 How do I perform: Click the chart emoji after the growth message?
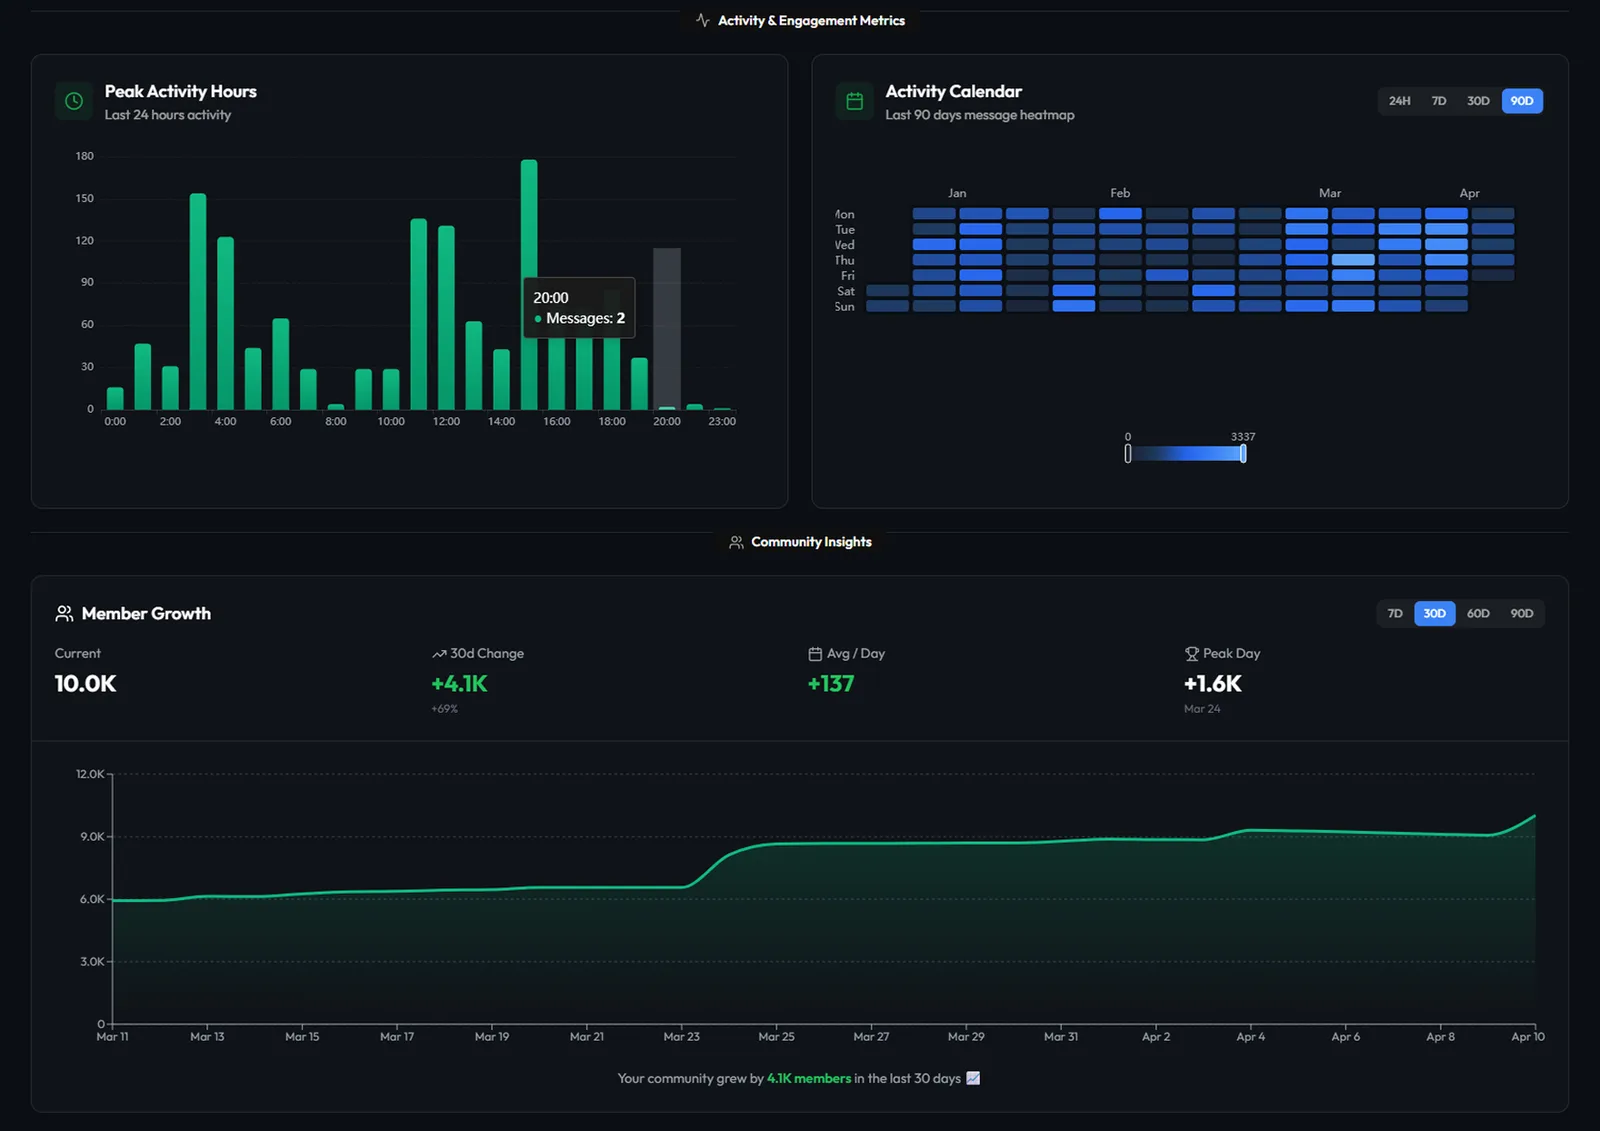point(971,1078)
